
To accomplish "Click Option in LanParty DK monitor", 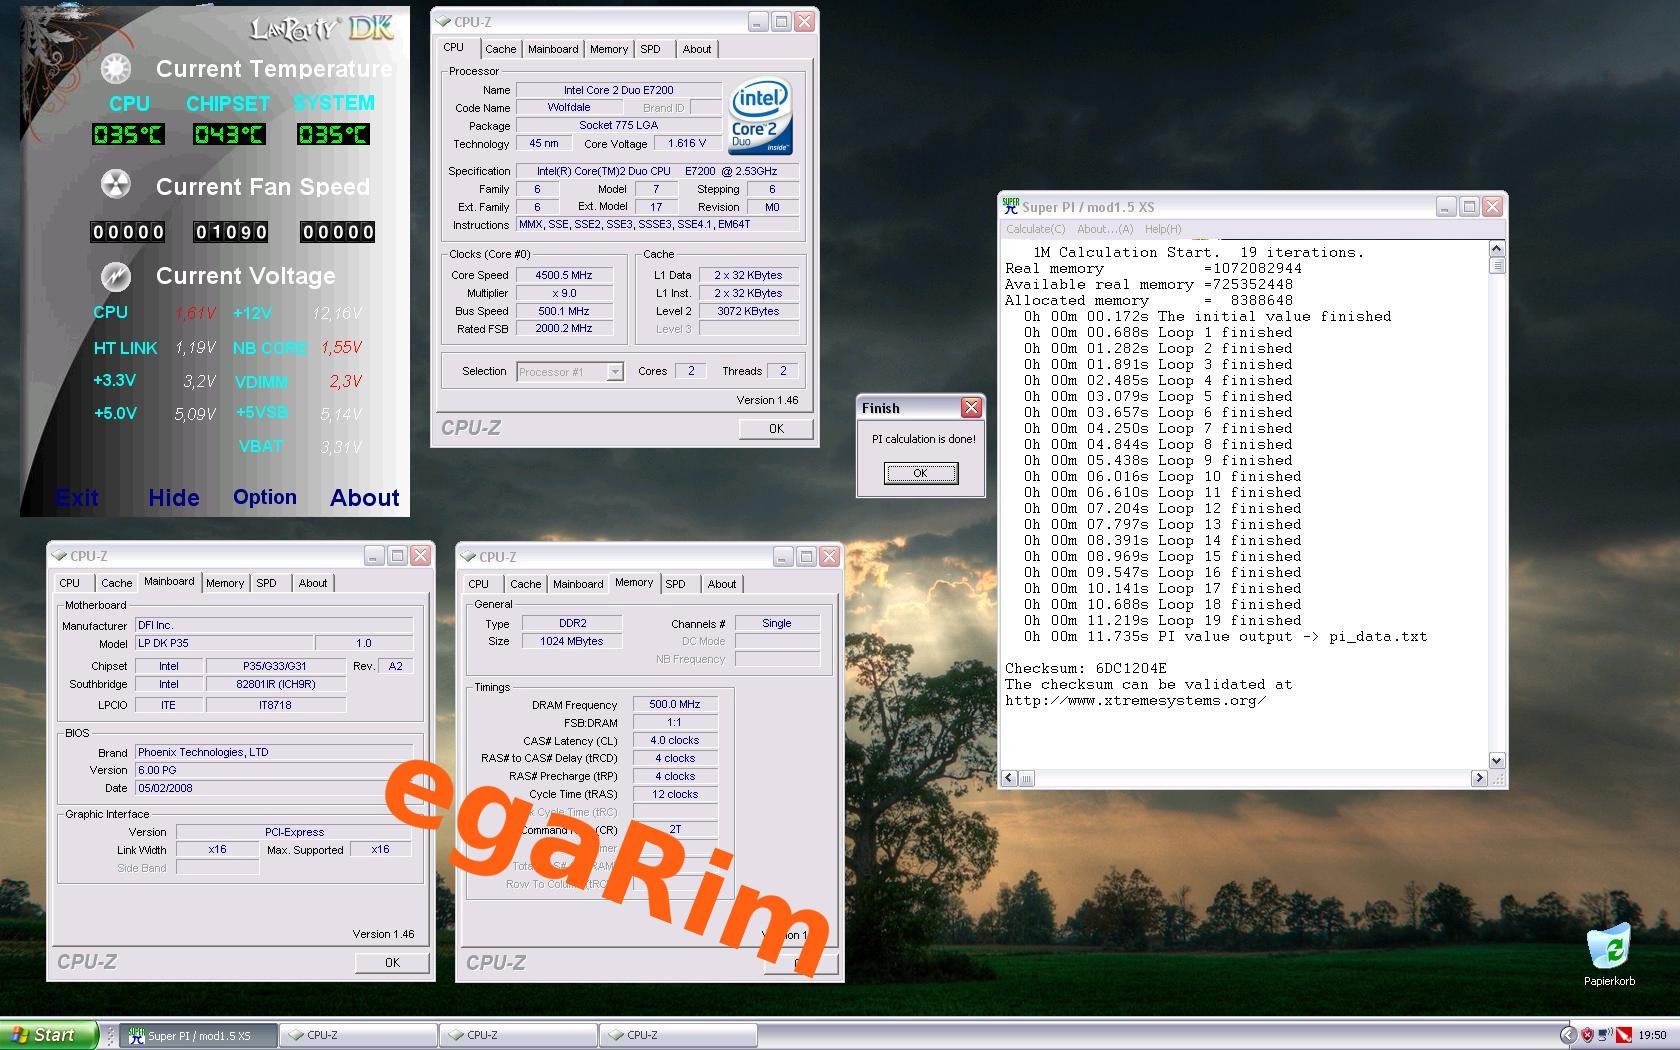I will (265, 497).
